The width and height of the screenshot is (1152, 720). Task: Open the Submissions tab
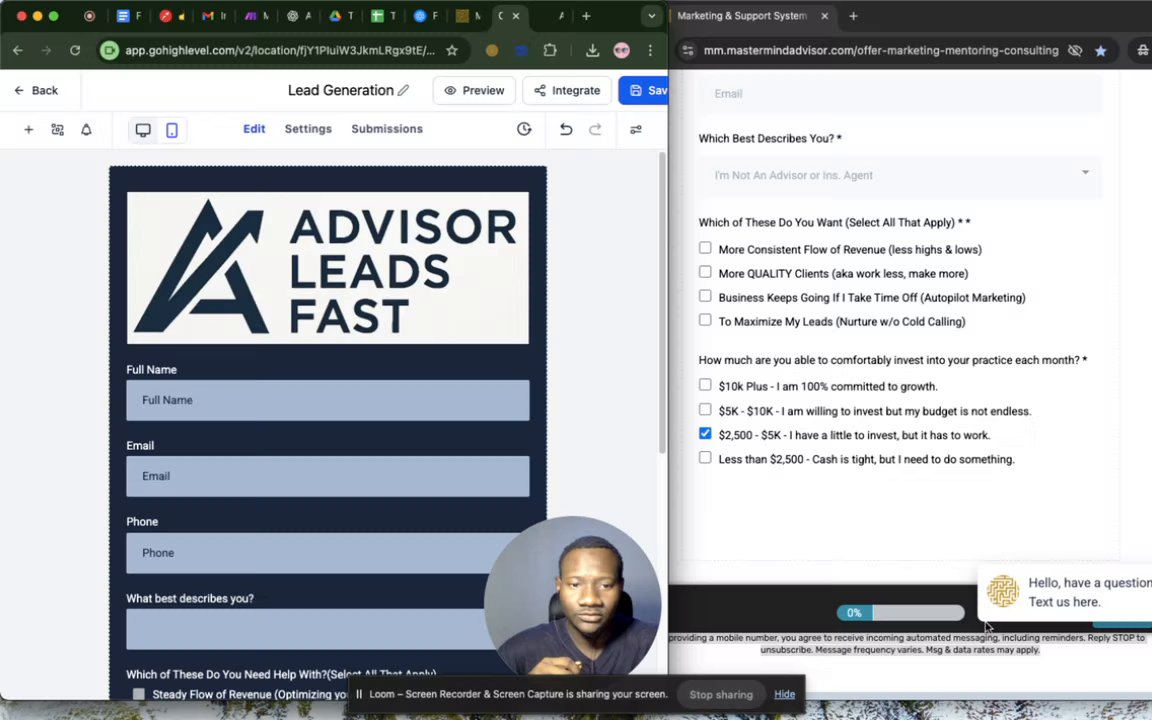tap(386, 129)
